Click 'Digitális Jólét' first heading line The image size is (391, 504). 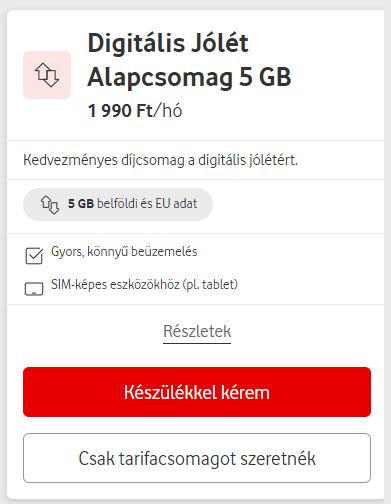pos(168,43)
